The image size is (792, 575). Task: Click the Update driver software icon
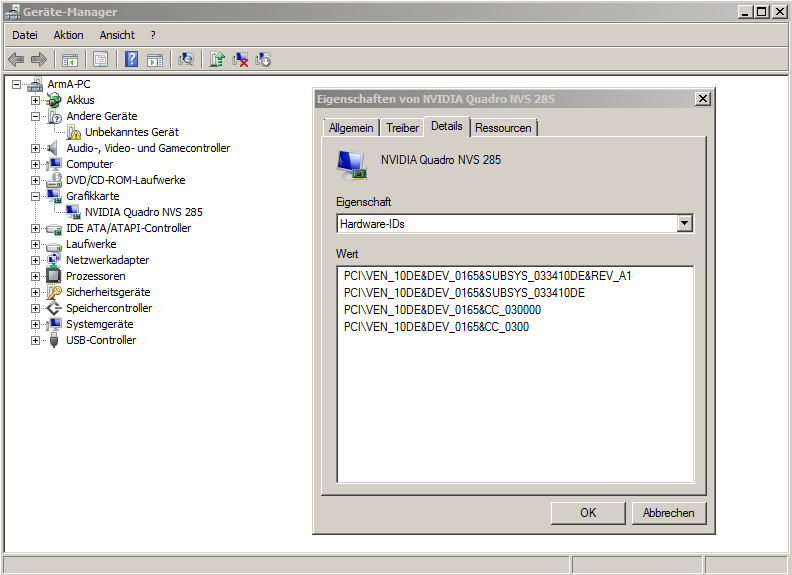point(217,60)
